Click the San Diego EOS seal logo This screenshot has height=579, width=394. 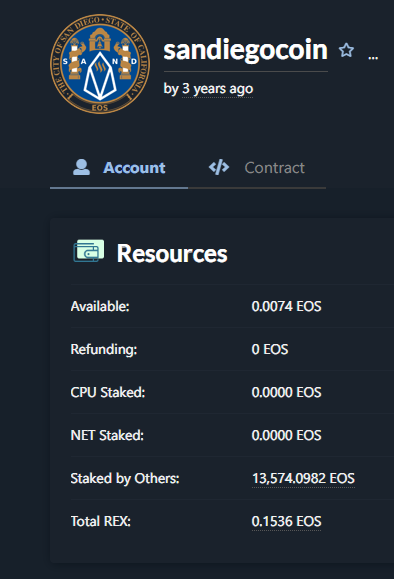pyautogui.click(x=100, y=64)
